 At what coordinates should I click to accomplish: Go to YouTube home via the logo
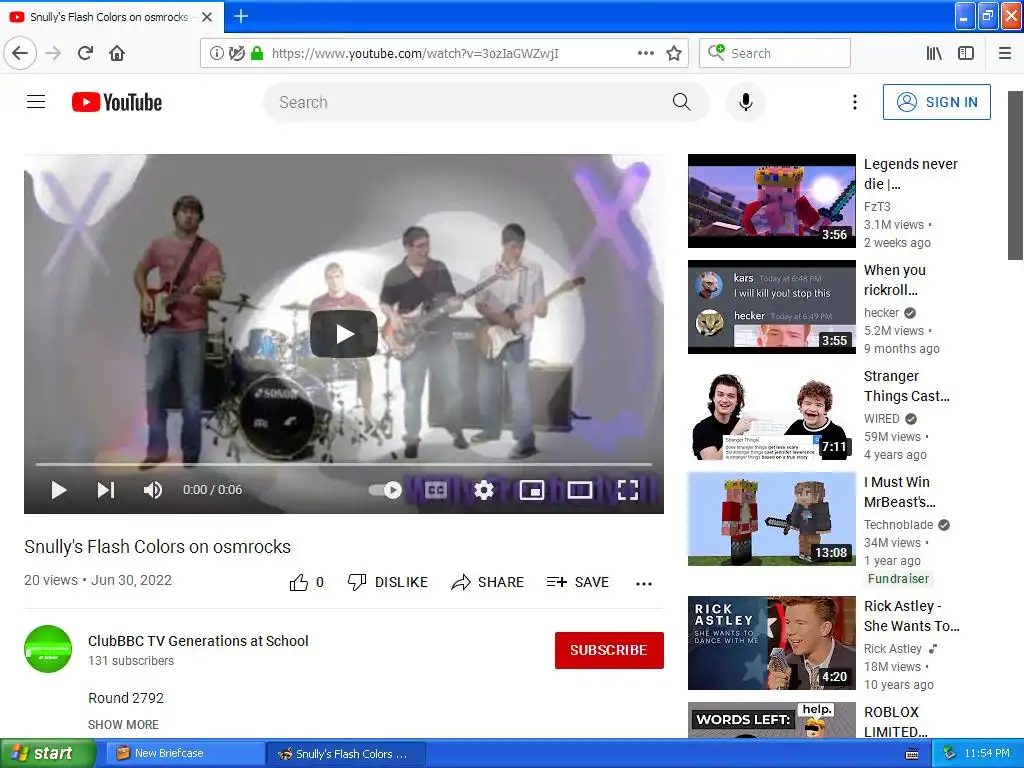[x=117, y=102]
